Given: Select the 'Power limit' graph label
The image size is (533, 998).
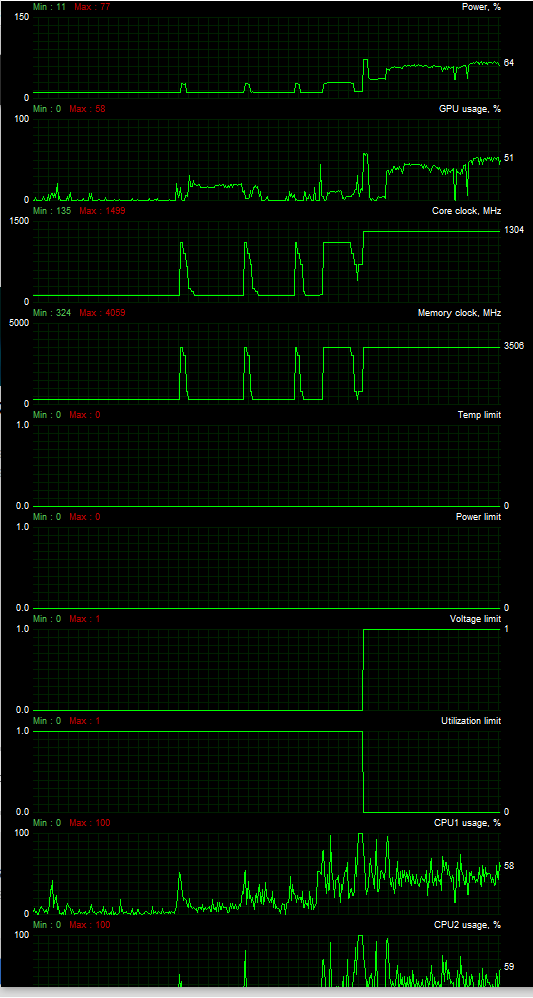Looking at the screenshot, I should [478, 516].
